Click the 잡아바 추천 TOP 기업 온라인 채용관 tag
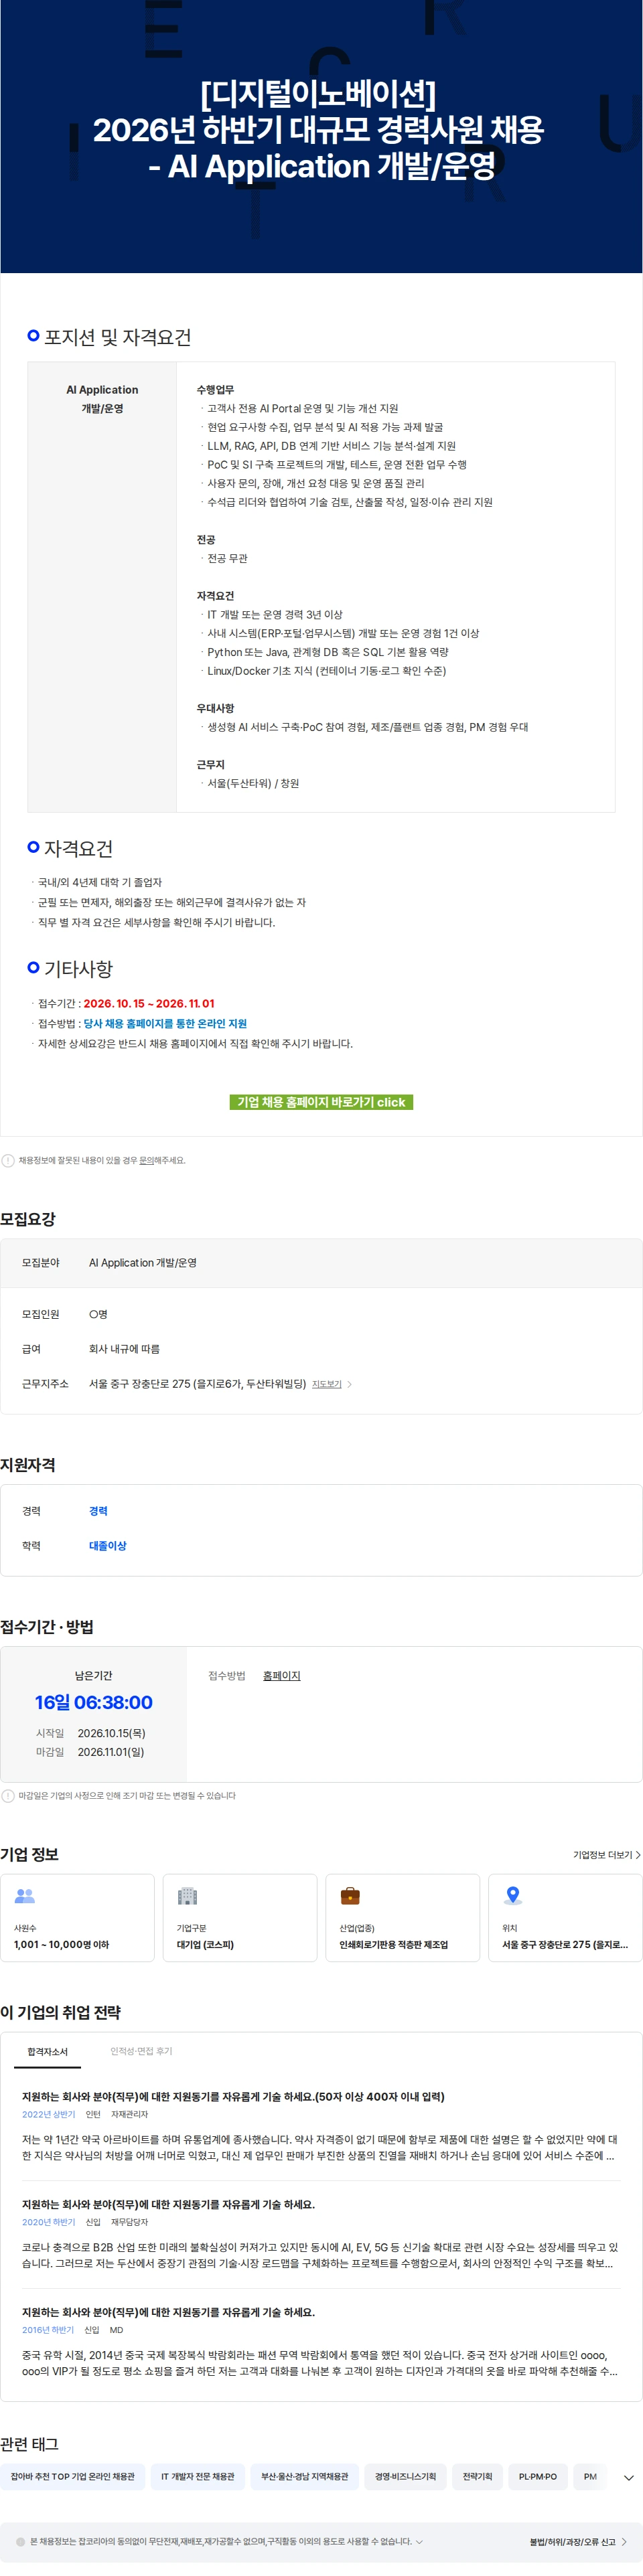The height and width of the screenshot is (2576, 643). tap(73, 2476)
